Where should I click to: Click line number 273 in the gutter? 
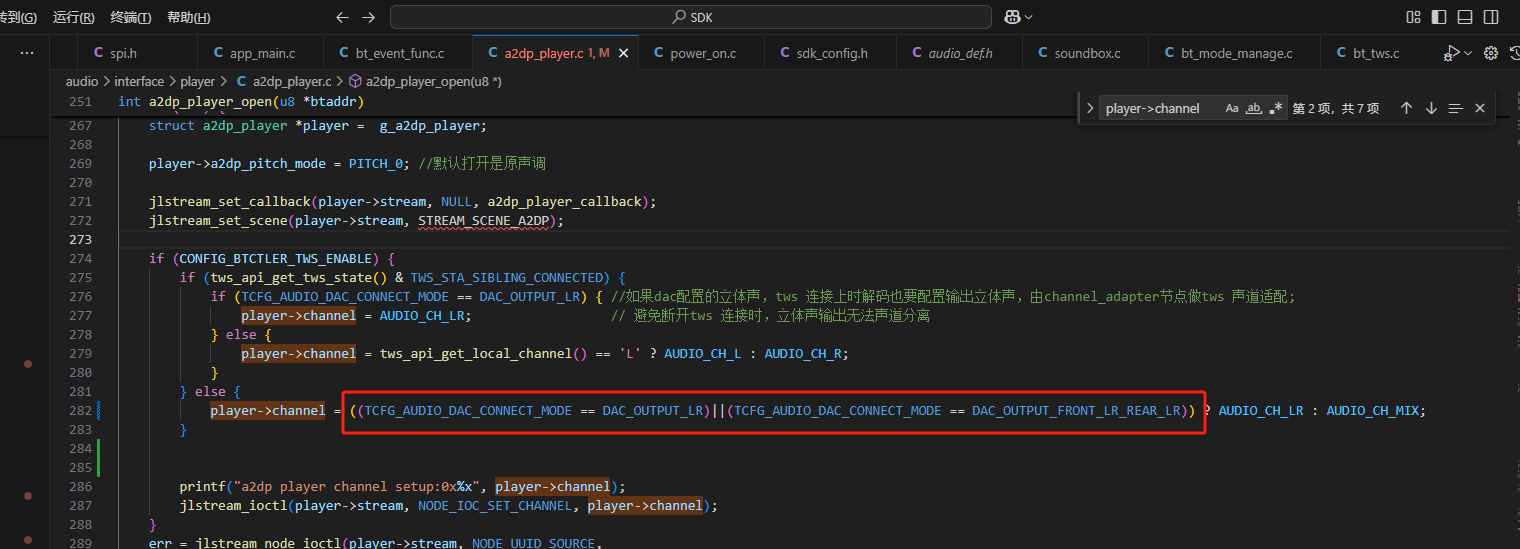tap(81, 240)
